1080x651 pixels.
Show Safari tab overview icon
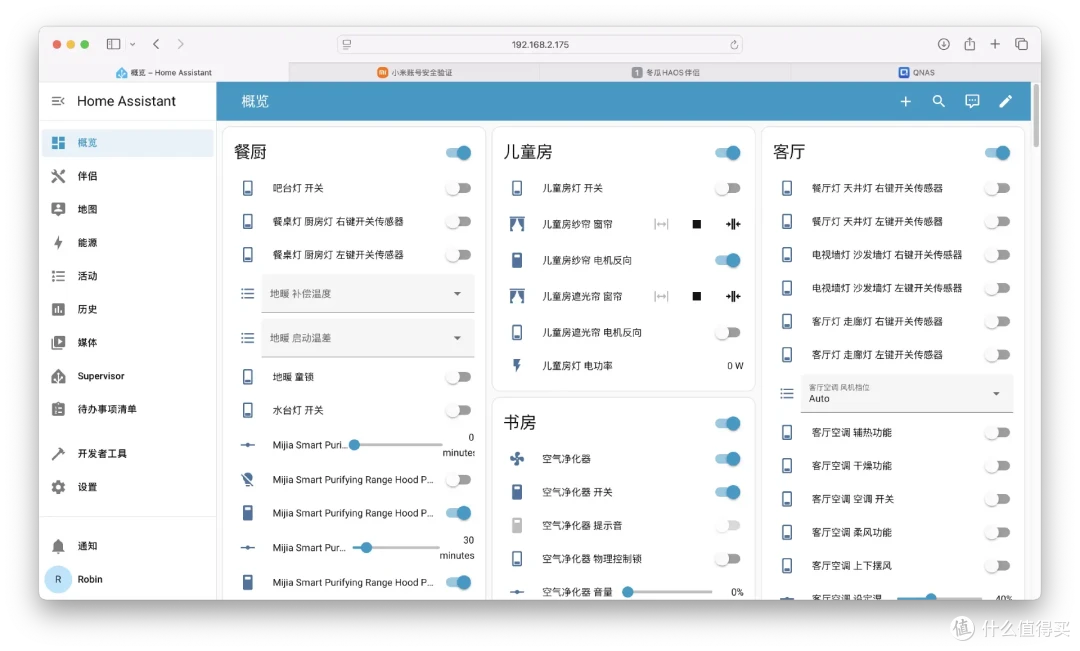coord(1021,44)
